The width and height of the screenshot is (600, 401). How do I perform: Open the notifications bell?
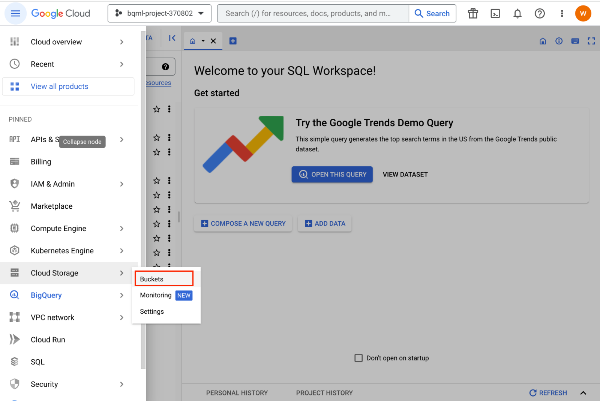[517, 14]
